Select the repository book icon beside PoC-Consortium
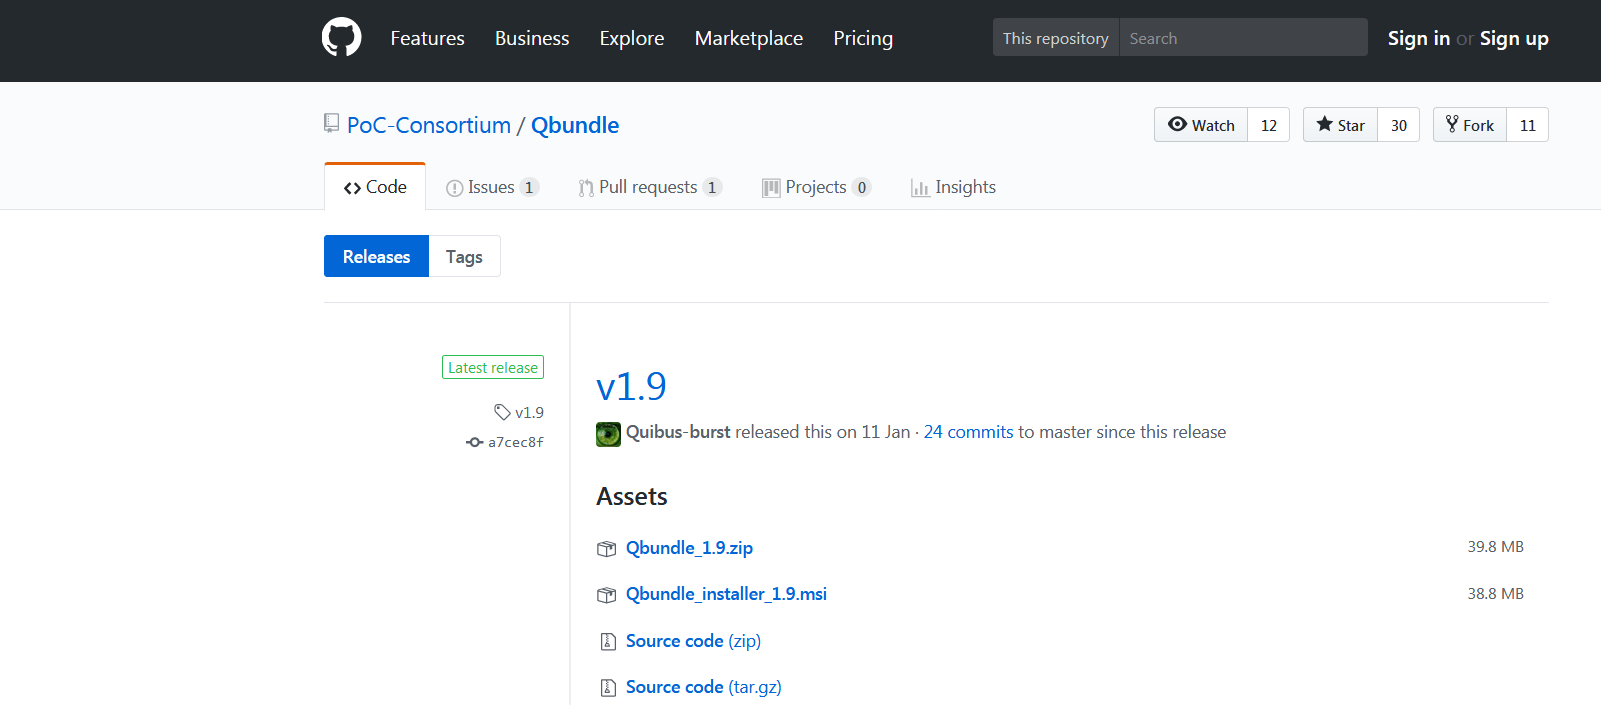 (x=331, y=124)
